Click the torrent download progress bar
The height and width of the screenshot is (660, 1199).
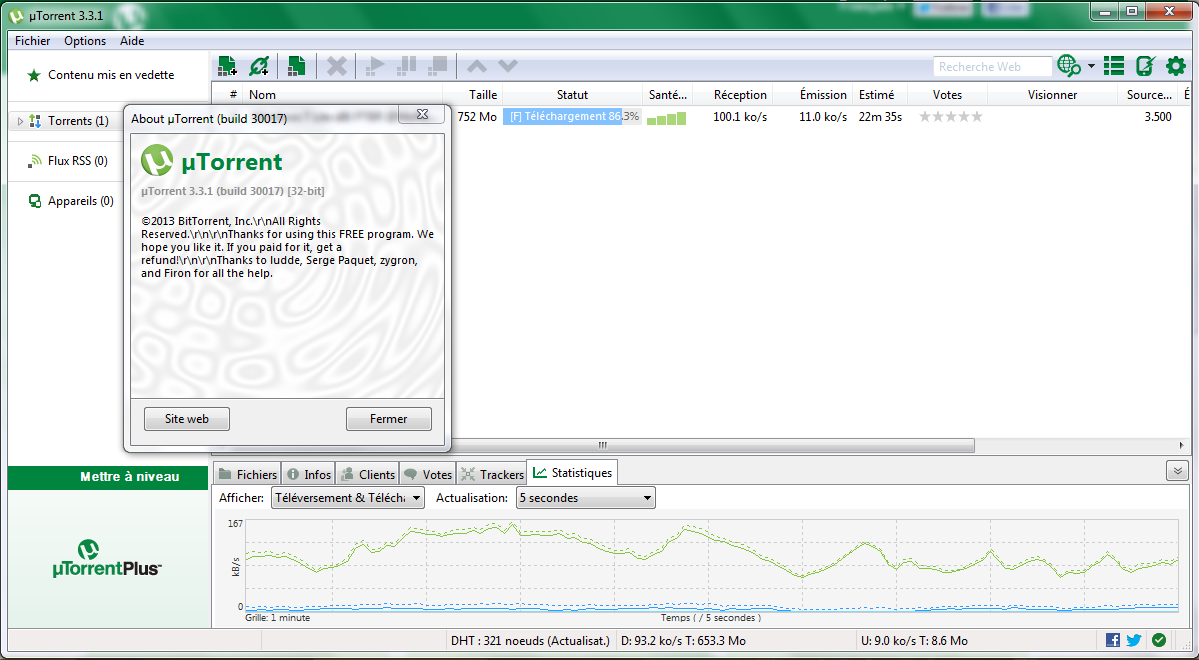pos(572,116)
